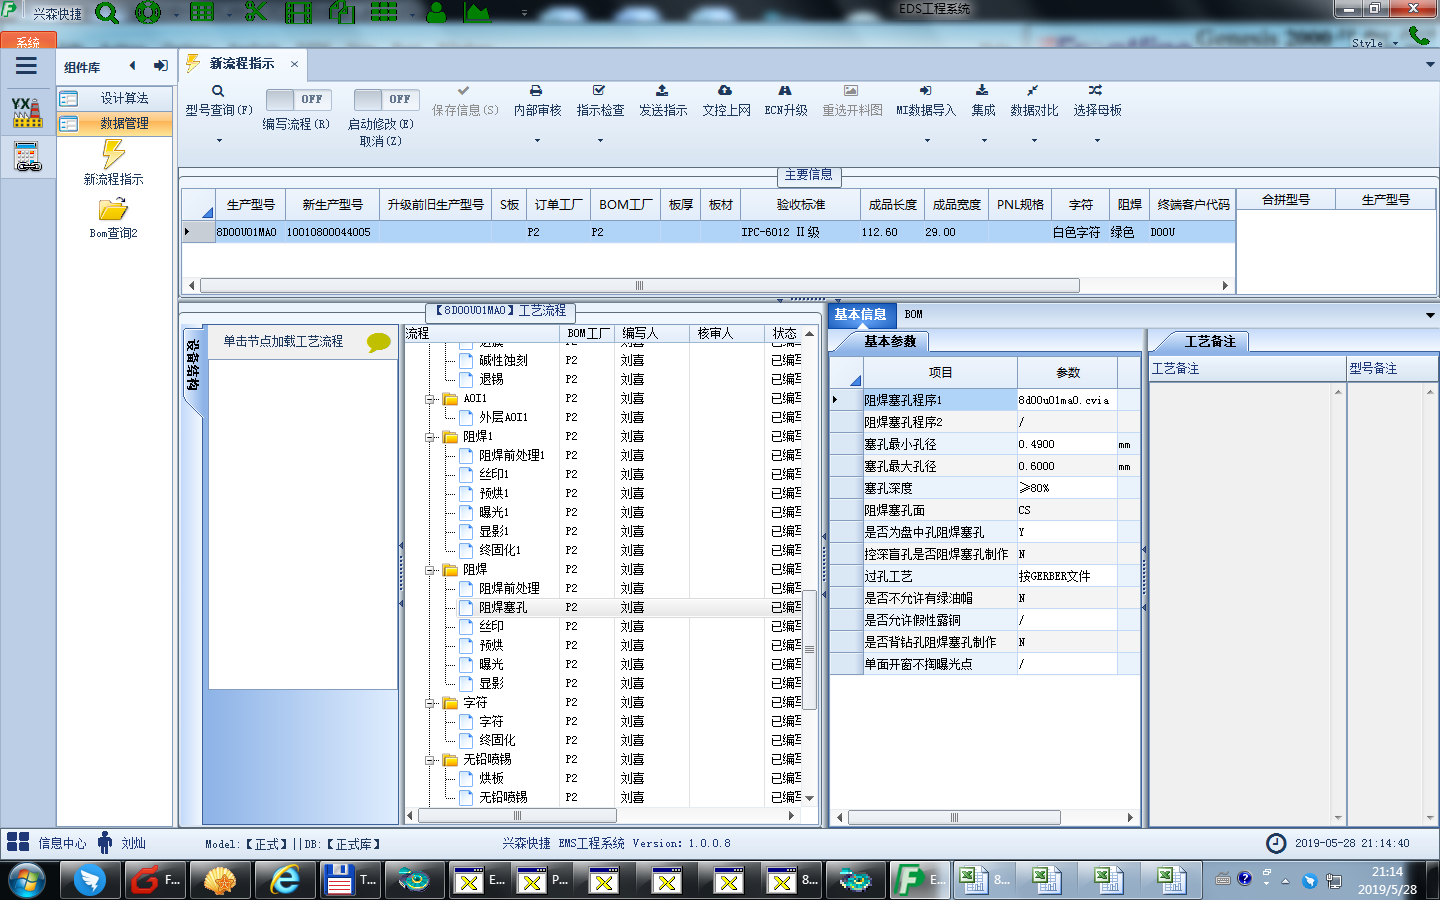Click the 数据对比 compress arrows icon
Image resolution: width=1440 pixels, height=900 pixels.
[x=1033, y=91]
